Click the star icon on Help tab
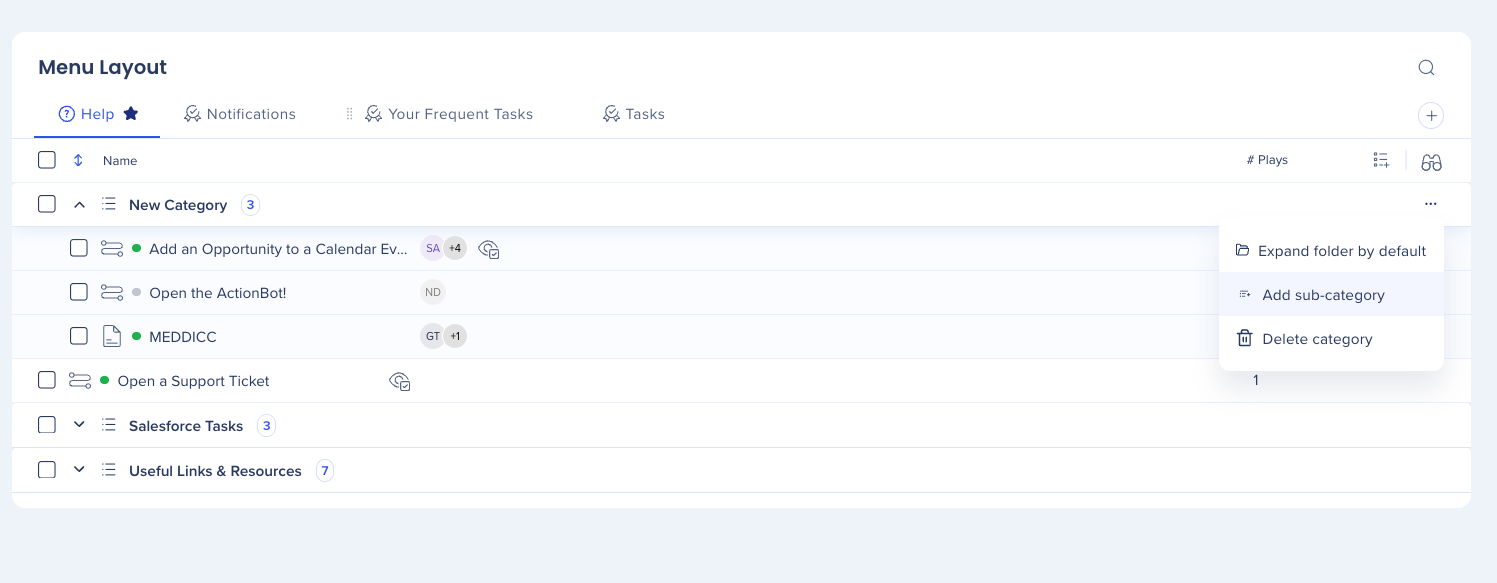 tap(131, 114)
